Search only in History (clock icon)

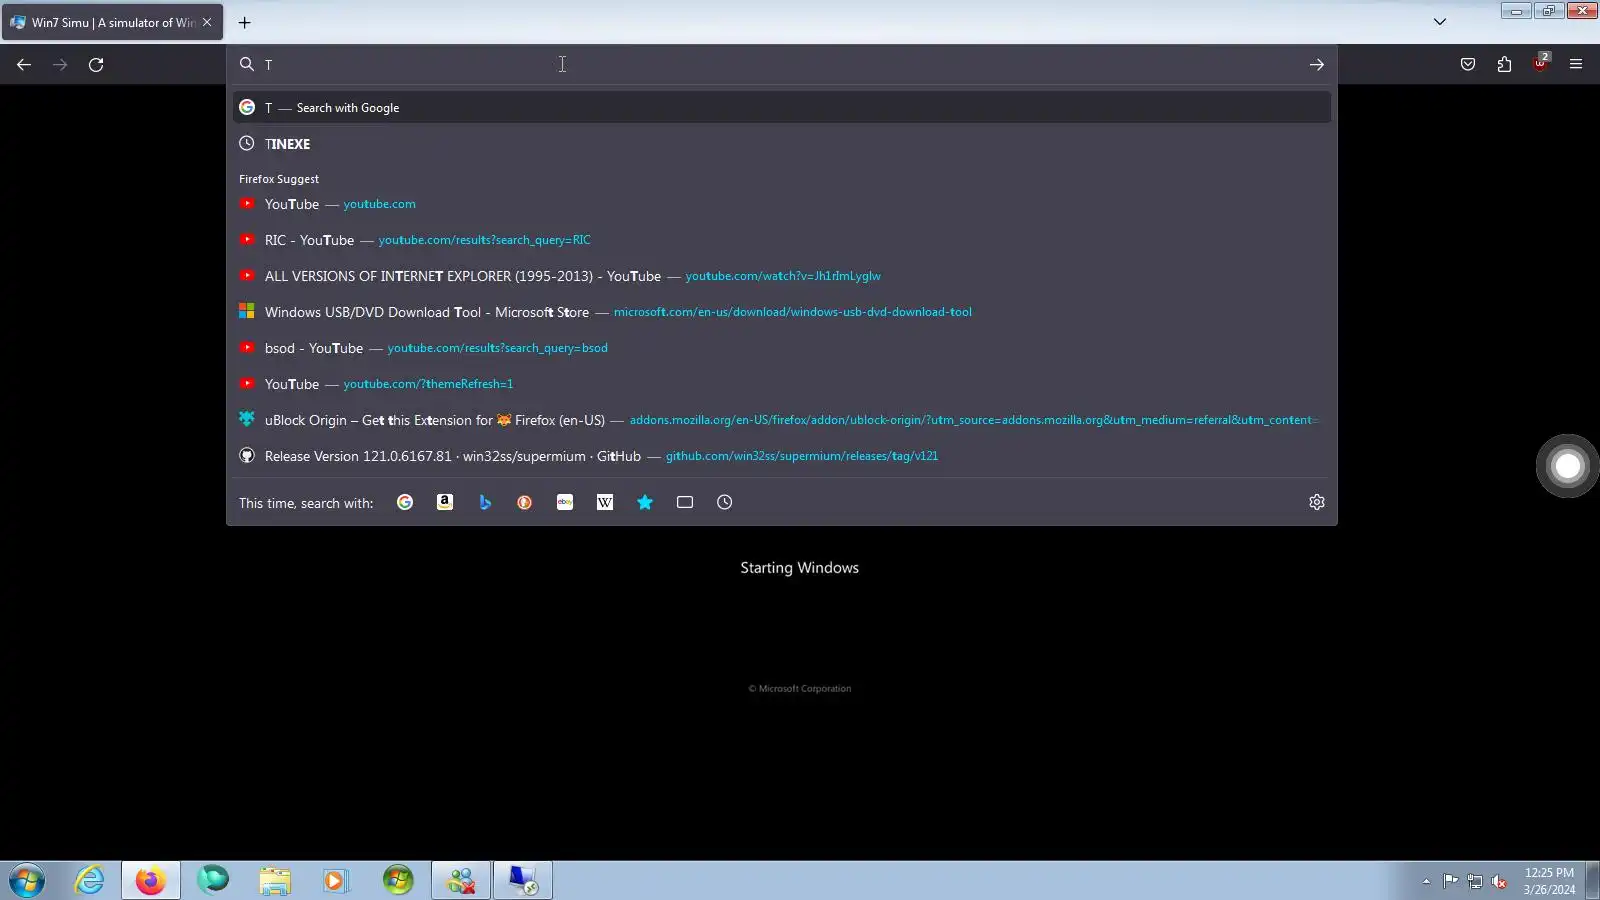tap(725, 502)
